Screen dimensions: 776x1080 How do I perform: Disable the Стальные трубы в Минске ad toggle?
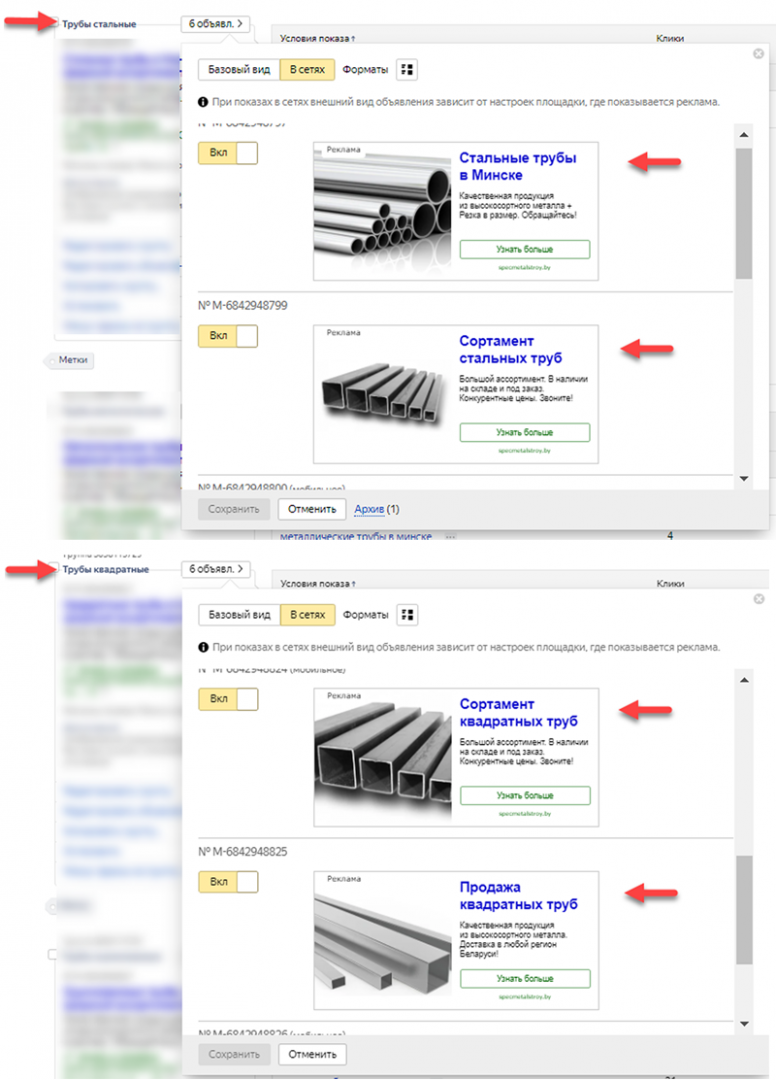point(228,153)
